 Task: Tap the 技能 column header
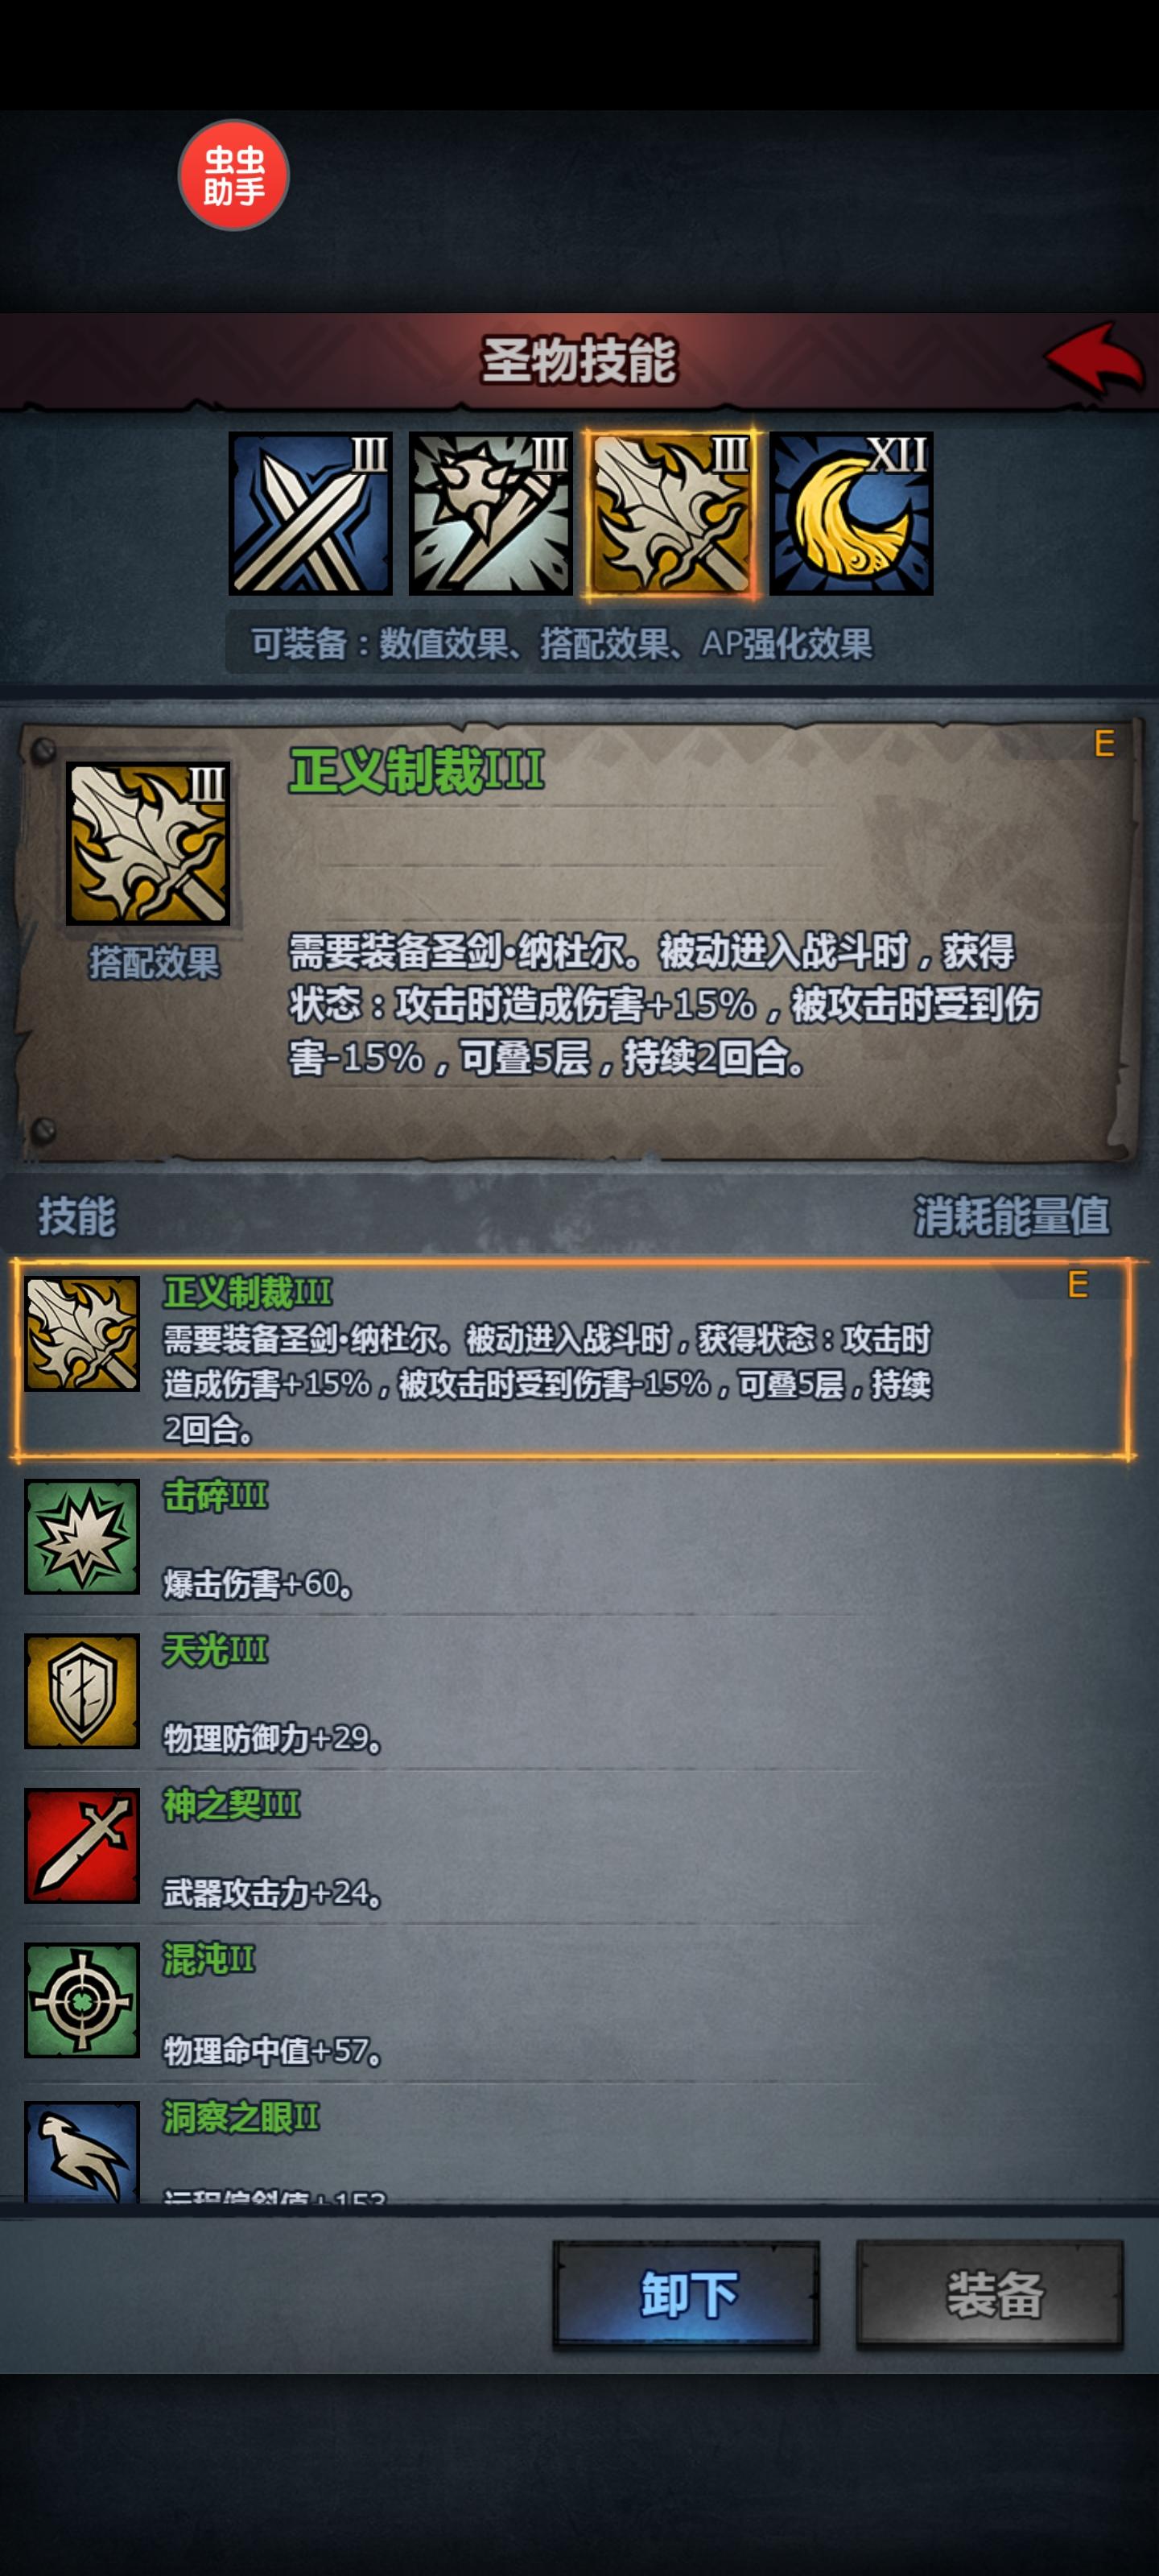[77, 1216]
